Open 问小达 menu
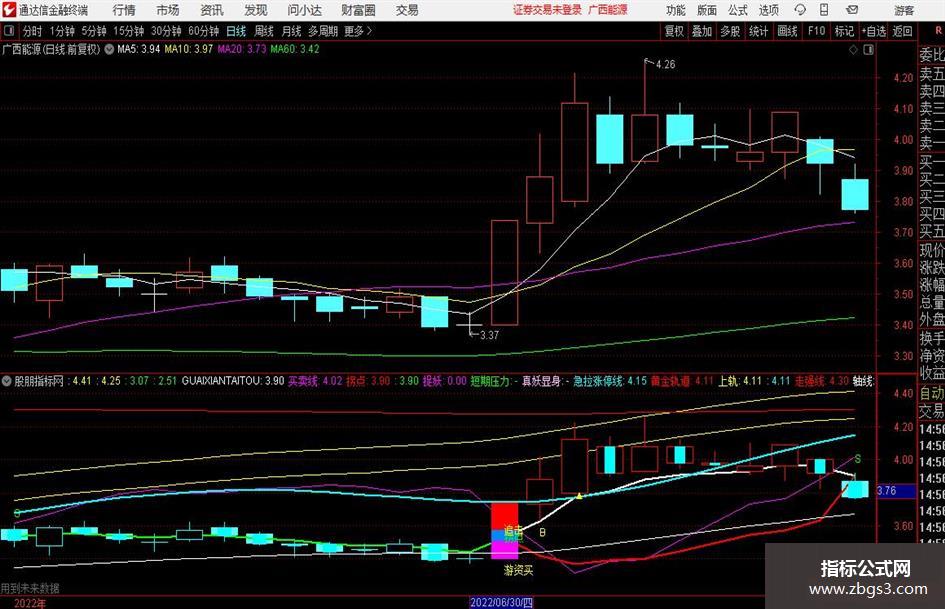The height and width of the screenshot is (609, 945). (x=304, y=10)
